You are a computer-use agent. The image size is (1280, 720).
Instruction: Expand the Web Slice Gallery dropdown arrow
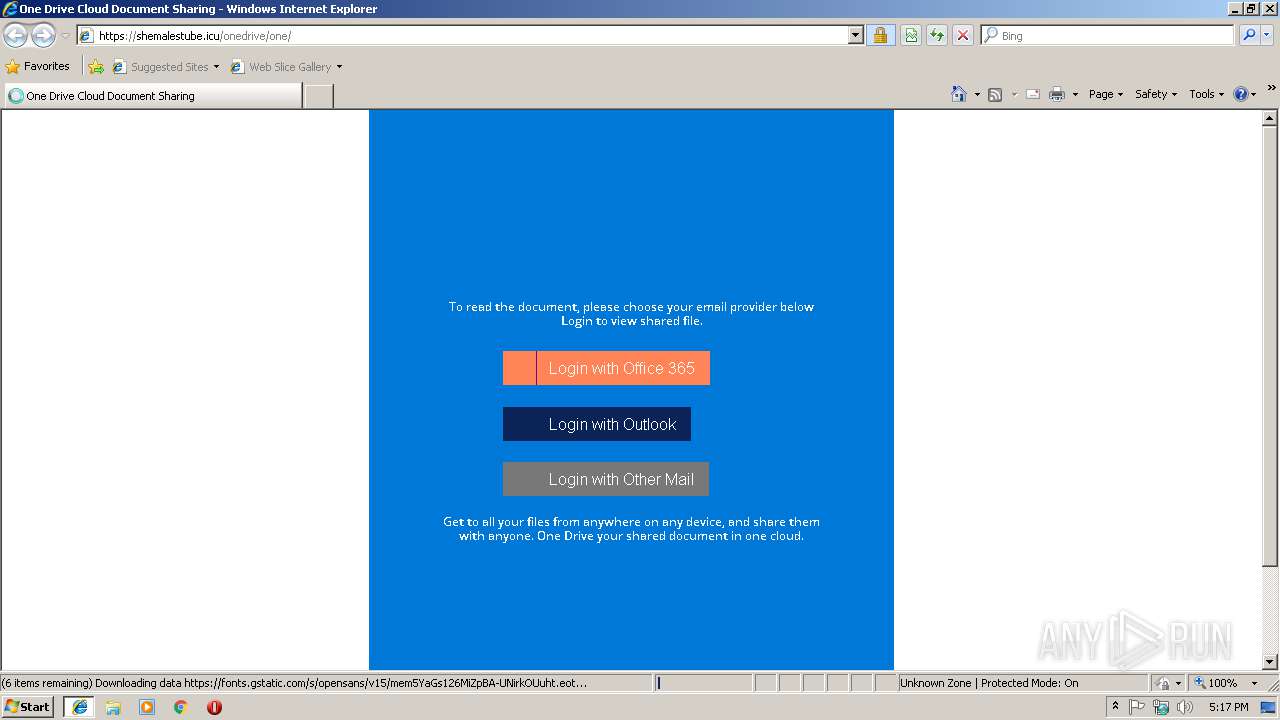pos(339,67)
